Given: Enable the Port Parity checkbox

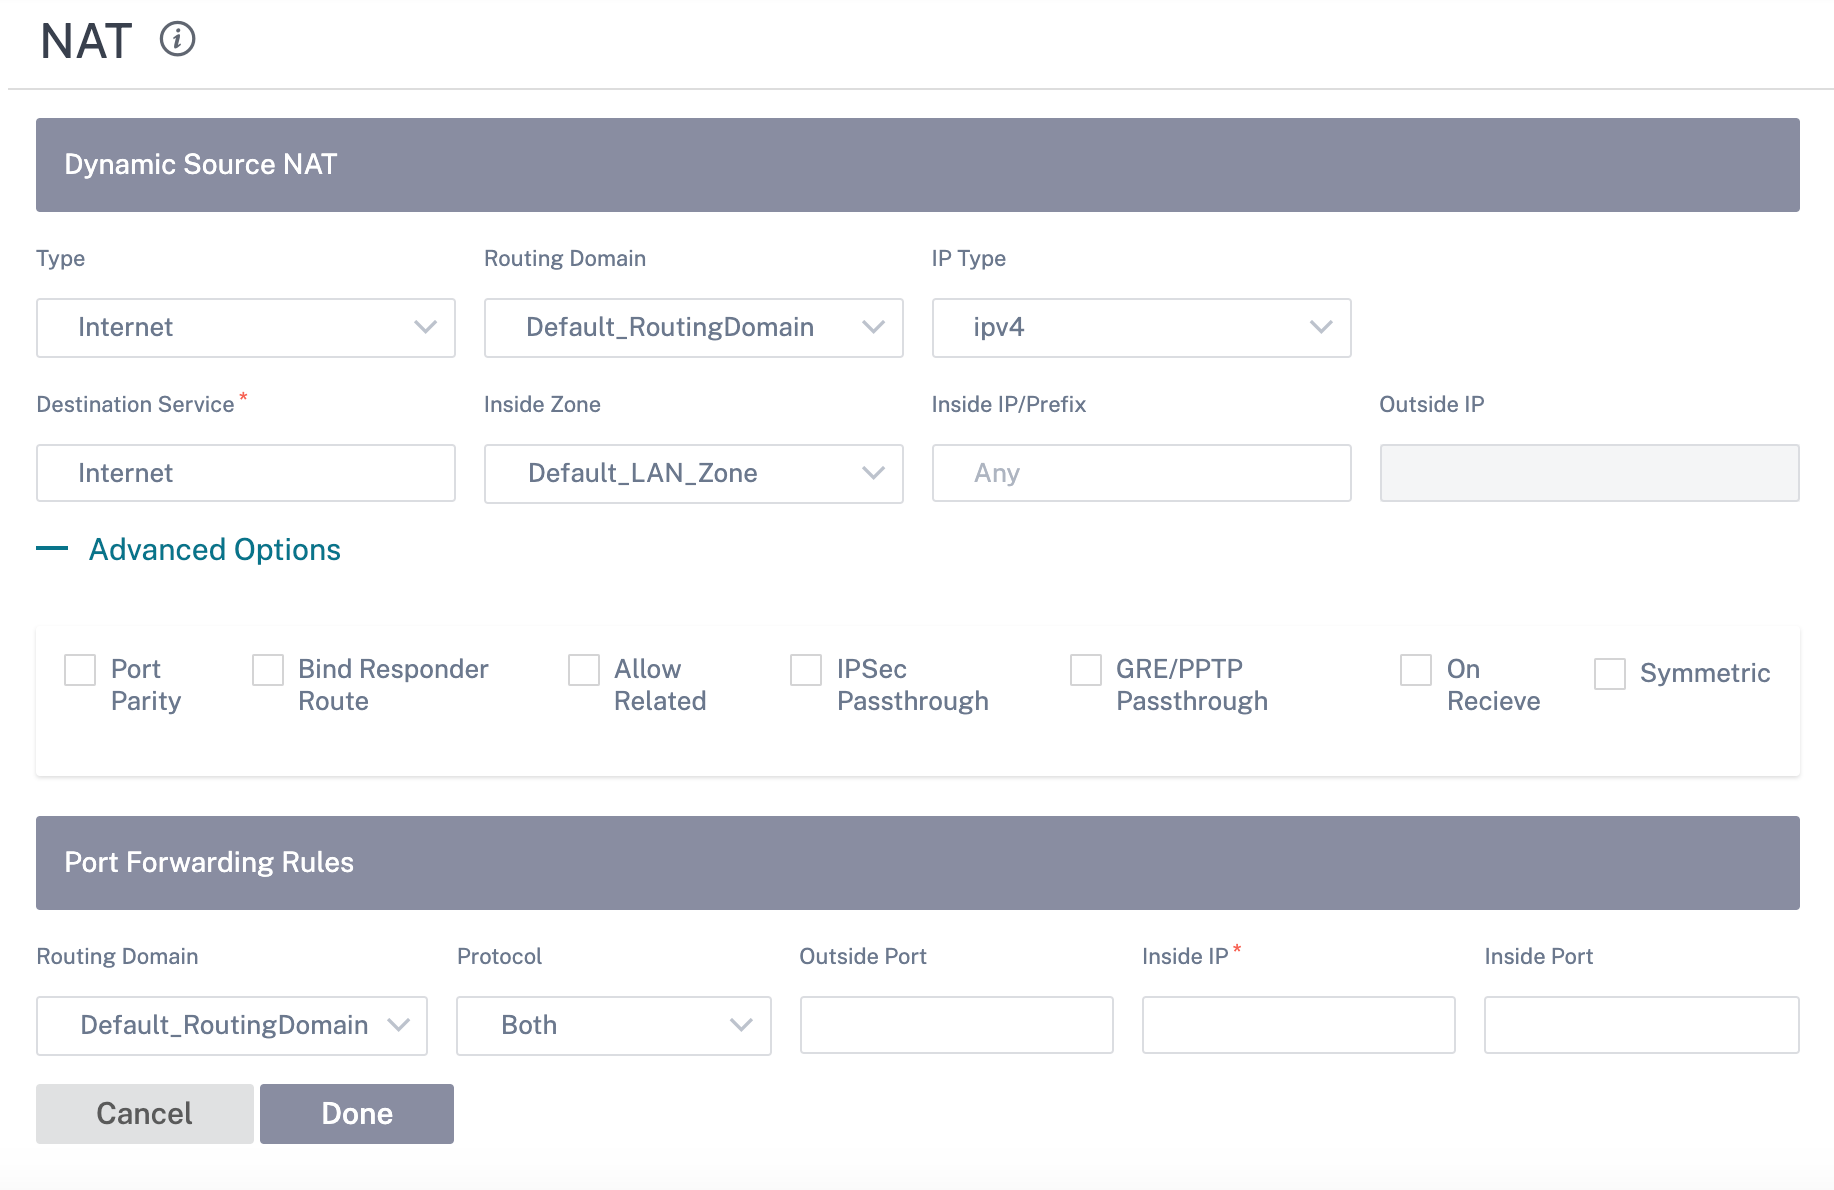Looking at the screenshot, I should pyautogui.click(x=80, y=670).
